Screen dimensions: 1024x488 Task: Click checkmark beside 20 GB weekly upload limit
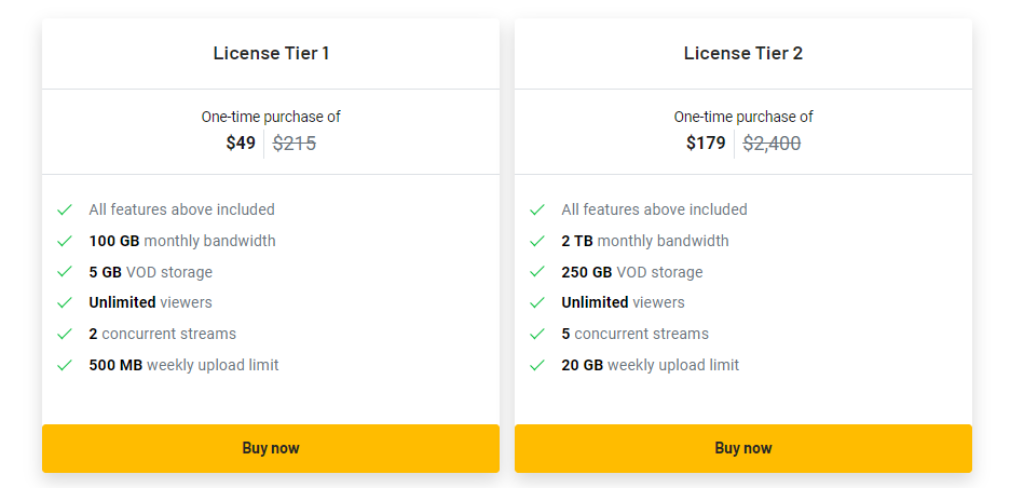[x=537, y=365]
